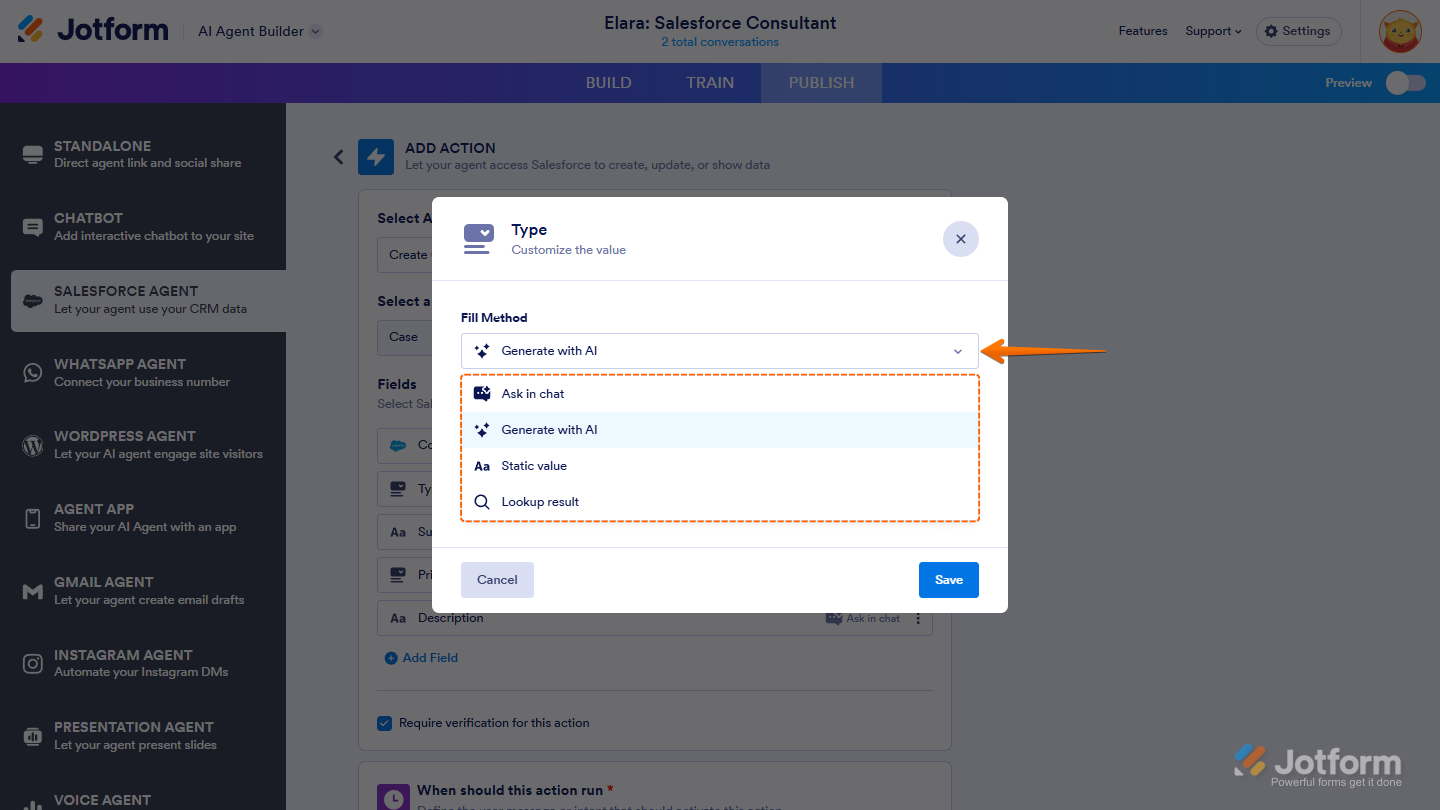Click the Jotform logo in top left
Image resolution: width=1440 pixels, height=810 pixels.
(92, 29)
